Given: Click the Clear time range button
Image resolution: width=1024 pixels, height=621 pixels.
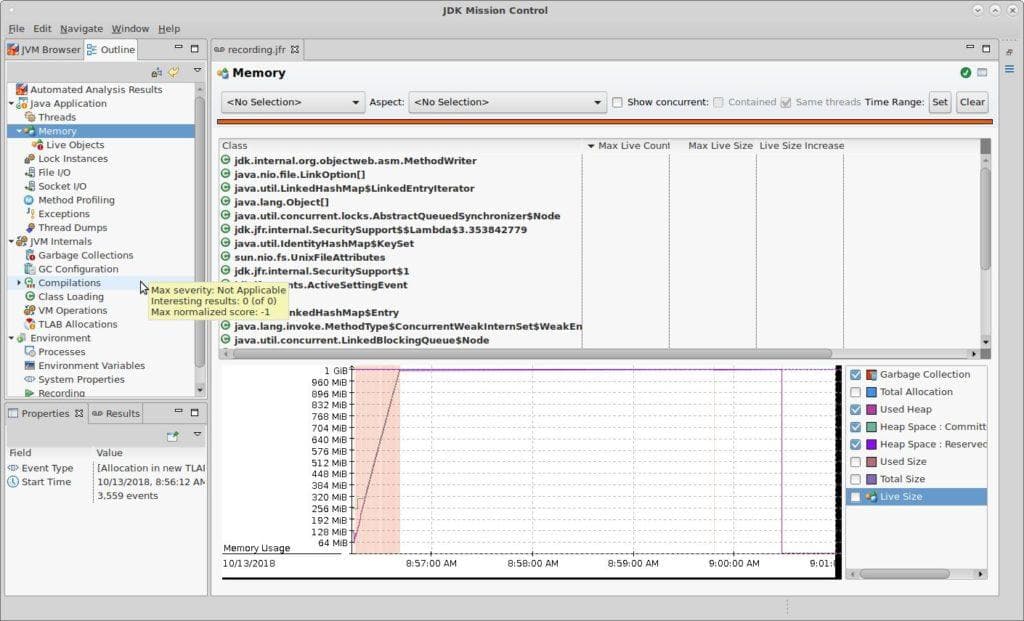Looking at the screenshot, I should point(972,102).
